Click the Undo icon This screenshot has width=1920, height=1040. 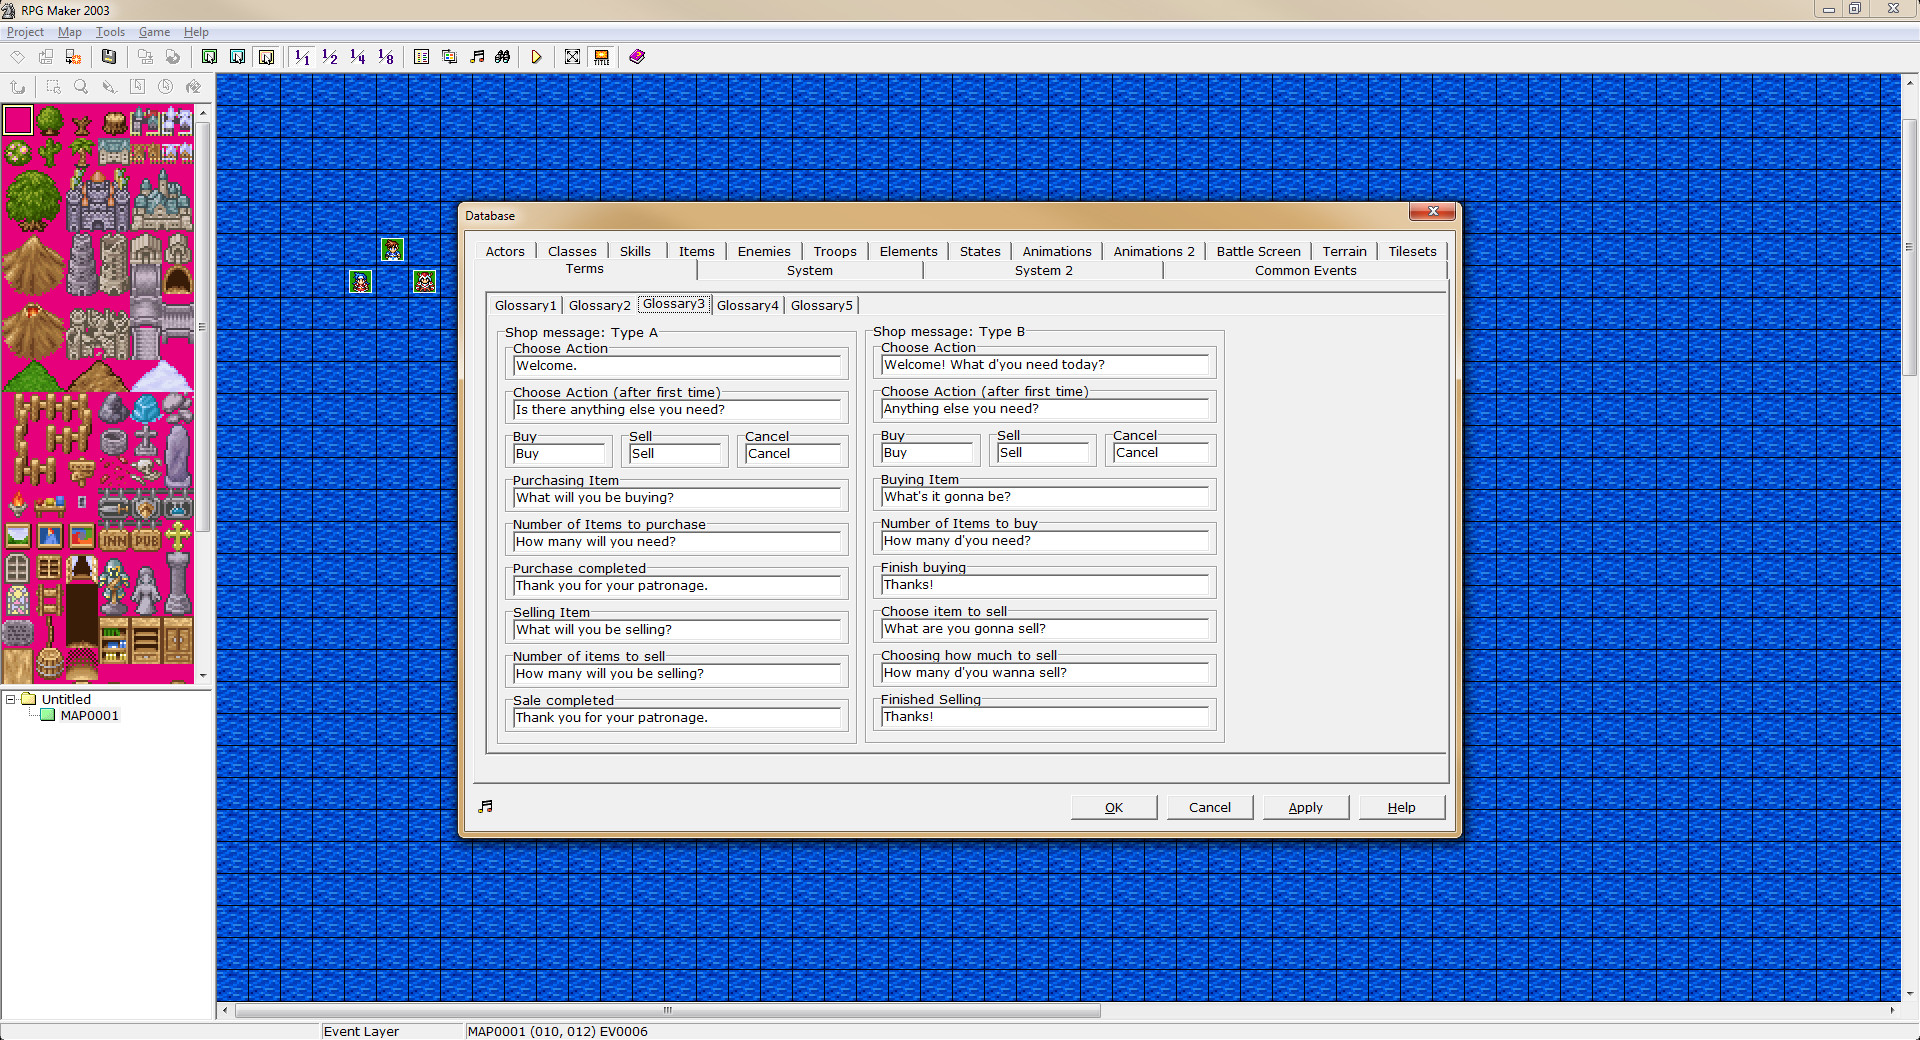(18, 87)
